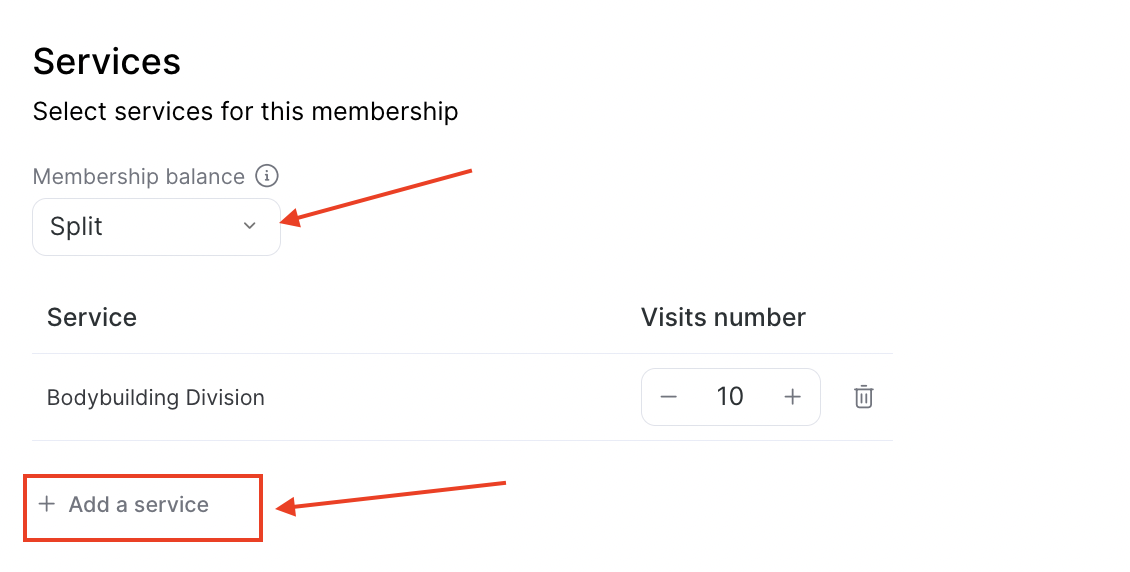This screenshot has width=1130, height=572.
Task: Click the Services section heading
Action: click(107, 61)
